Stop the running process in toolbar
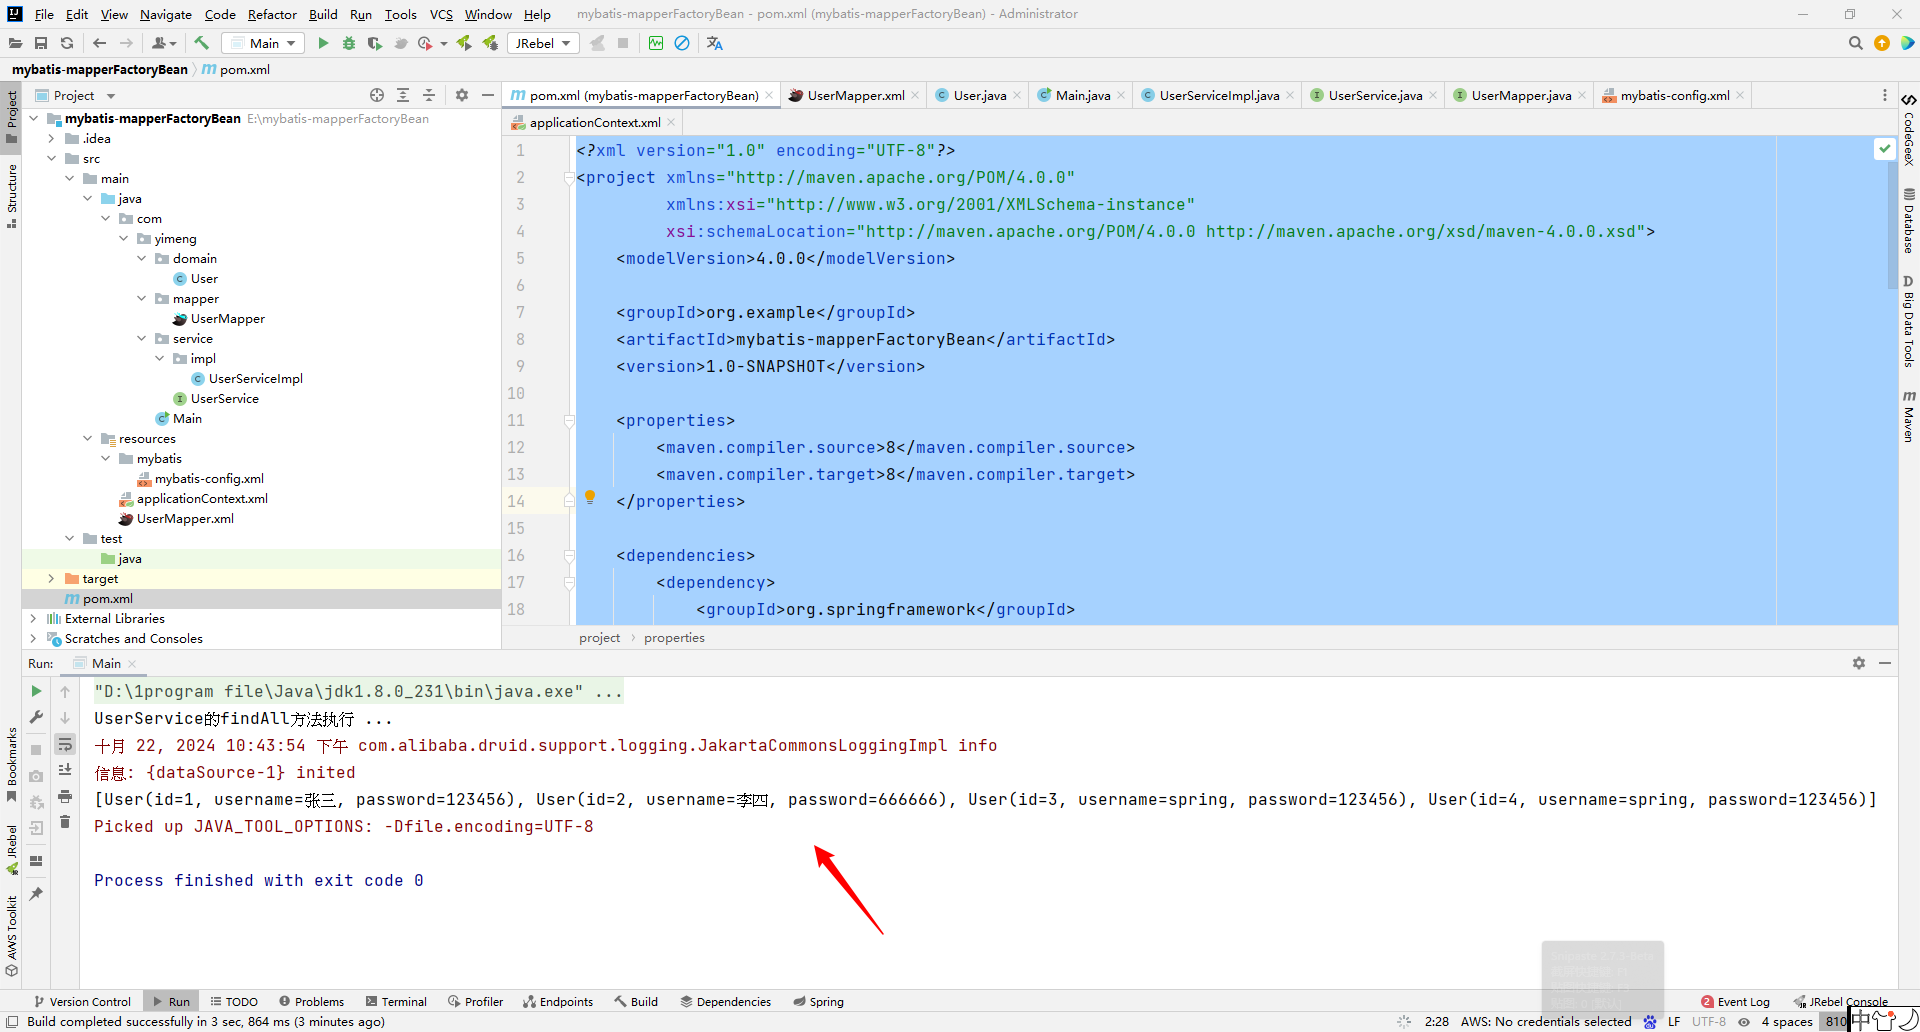The image size is (1920, 1032). point(623,43)
